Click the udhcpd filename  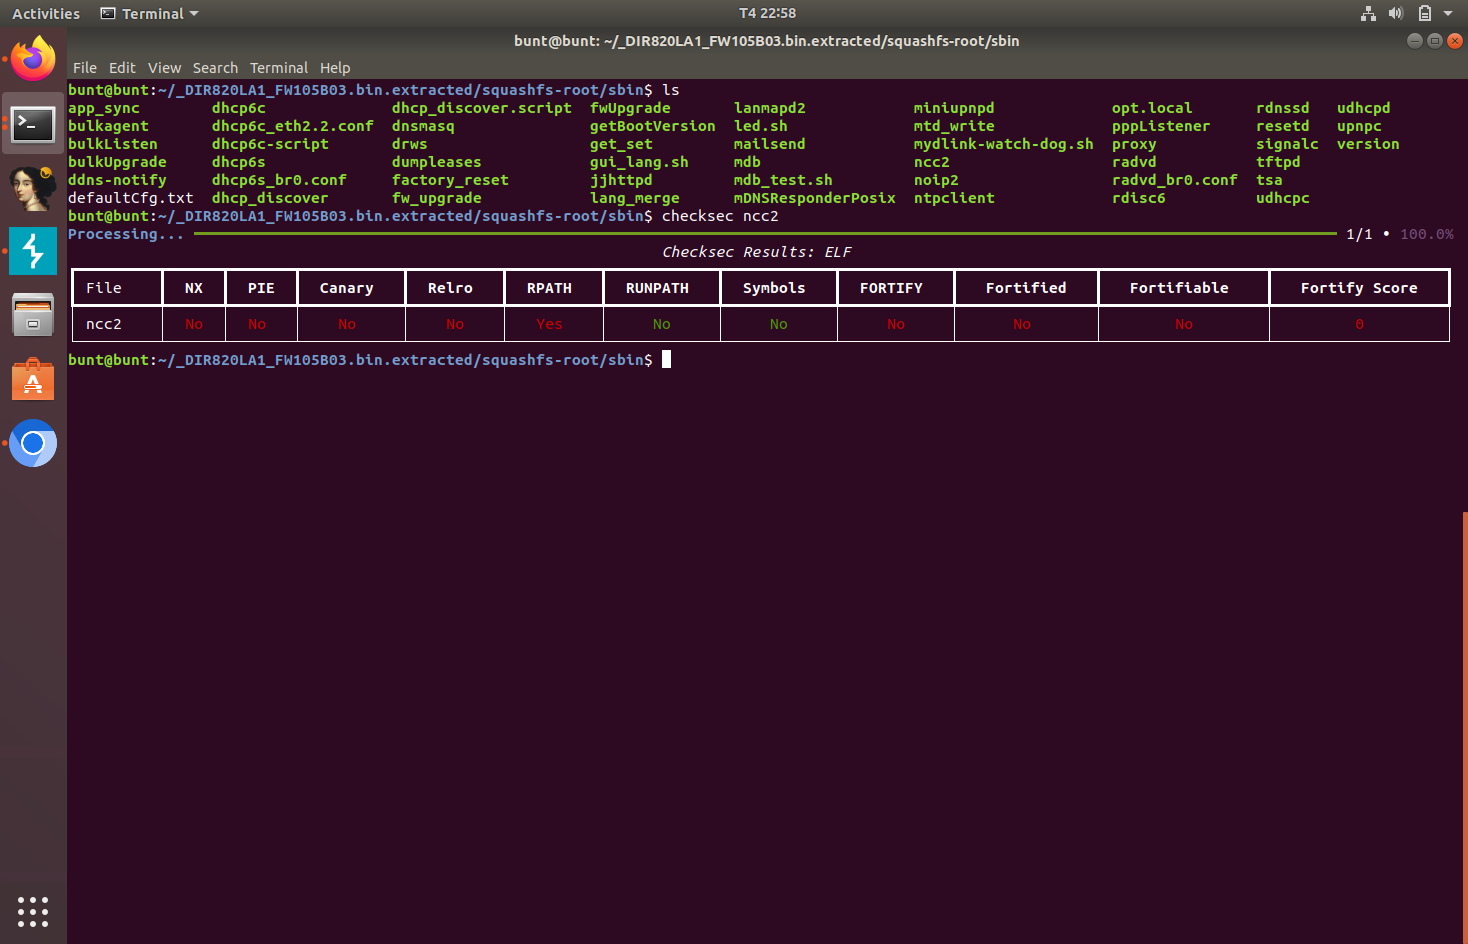[1363, 108]
